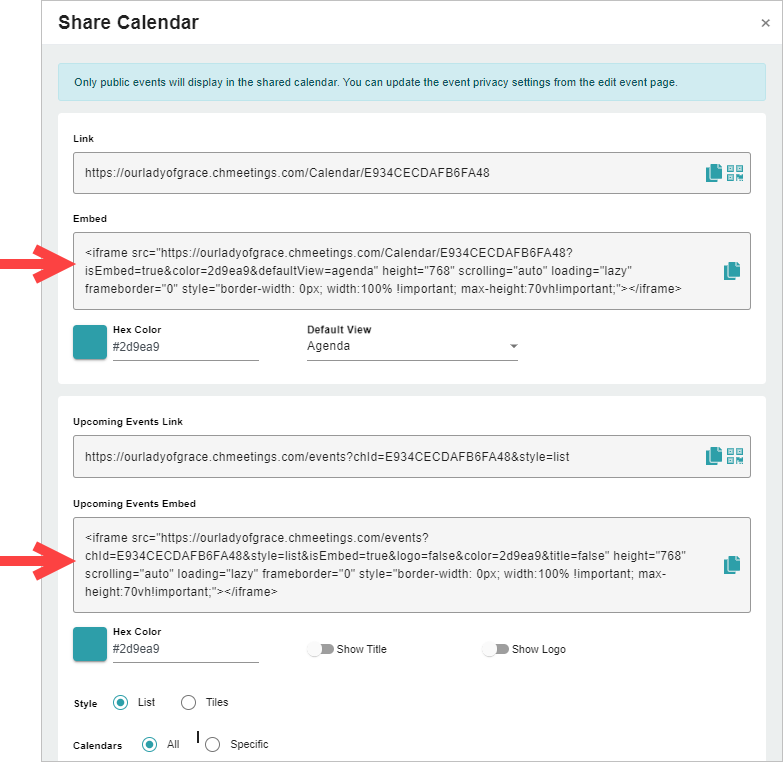Viewport: 783px width, 762px height.
Task: Select the Tiles style radio button
Action: click(188, 703)
